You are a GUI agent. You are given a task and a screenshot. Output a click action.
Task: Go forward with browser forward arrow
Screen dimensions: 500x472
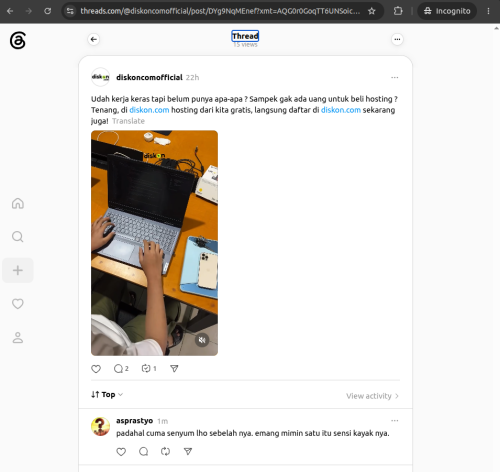click(x=29, y=11)
